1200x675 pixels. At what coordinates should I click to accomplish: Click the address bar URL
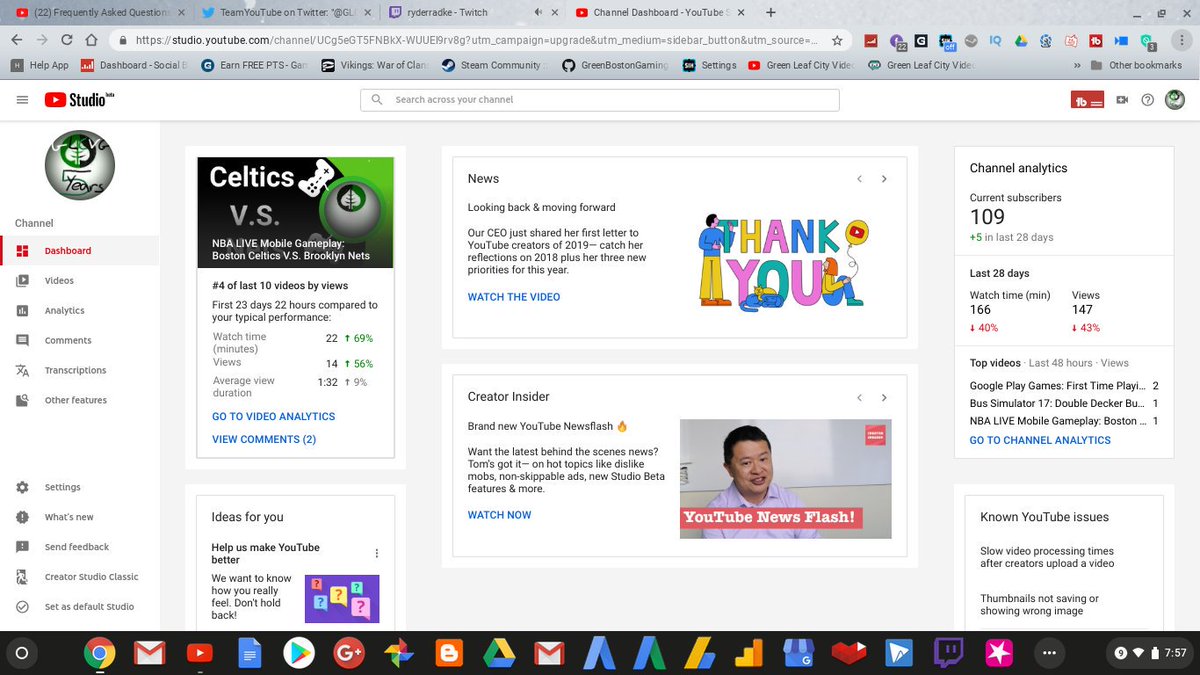[x=477, y=41]
